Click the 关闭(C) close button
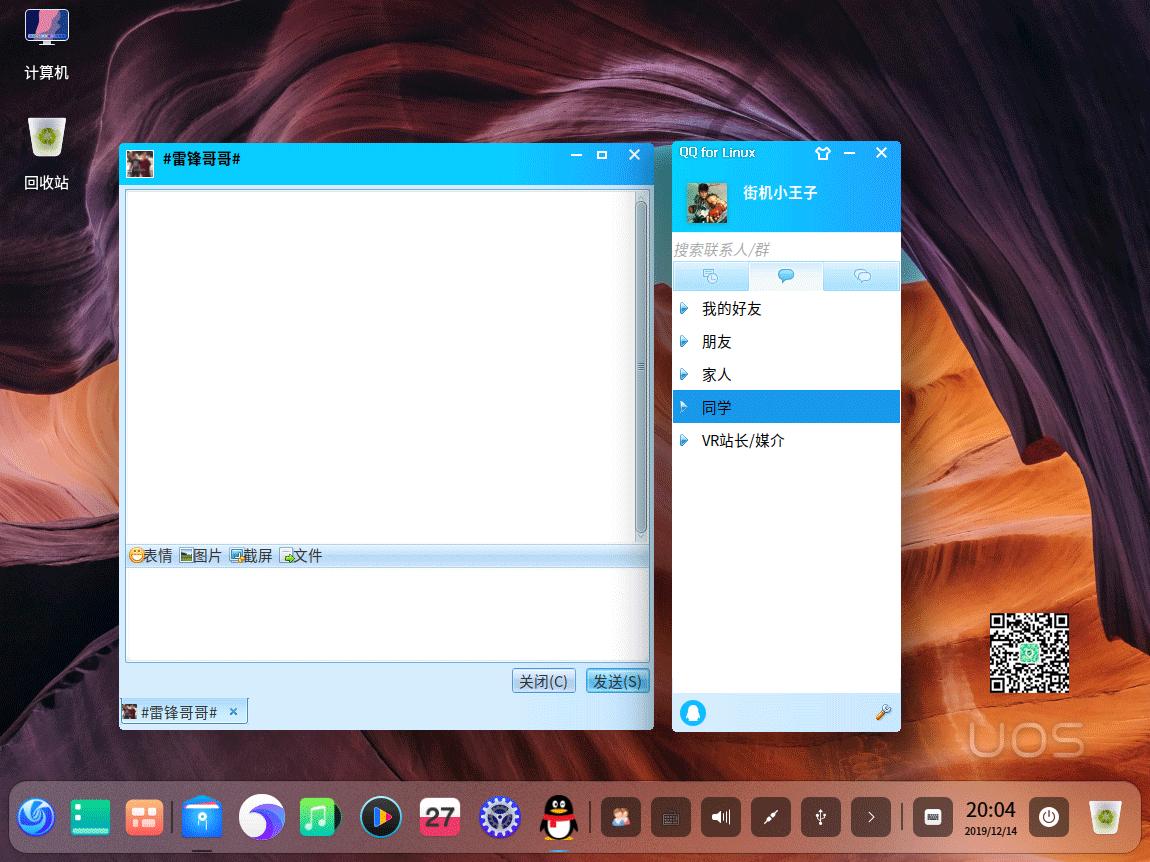 pyautogui.click(x=543, y=681)
